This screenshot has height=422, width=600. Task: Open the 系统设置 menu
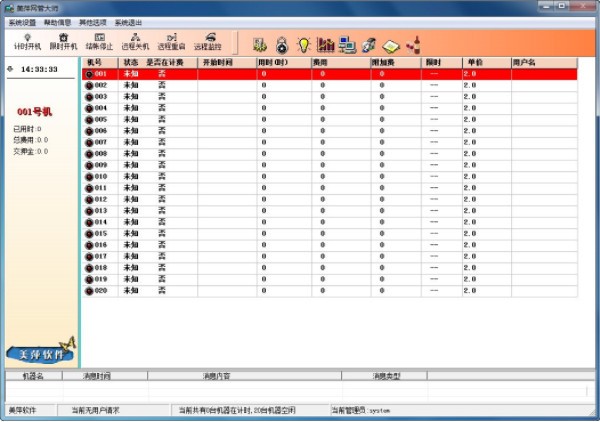pos(22,23)
